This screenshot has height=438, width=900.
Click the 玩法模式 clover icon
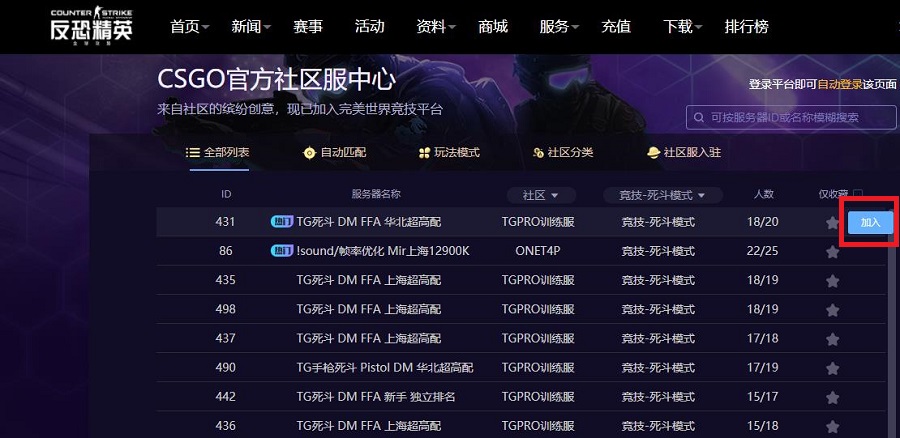coord(424,153)
